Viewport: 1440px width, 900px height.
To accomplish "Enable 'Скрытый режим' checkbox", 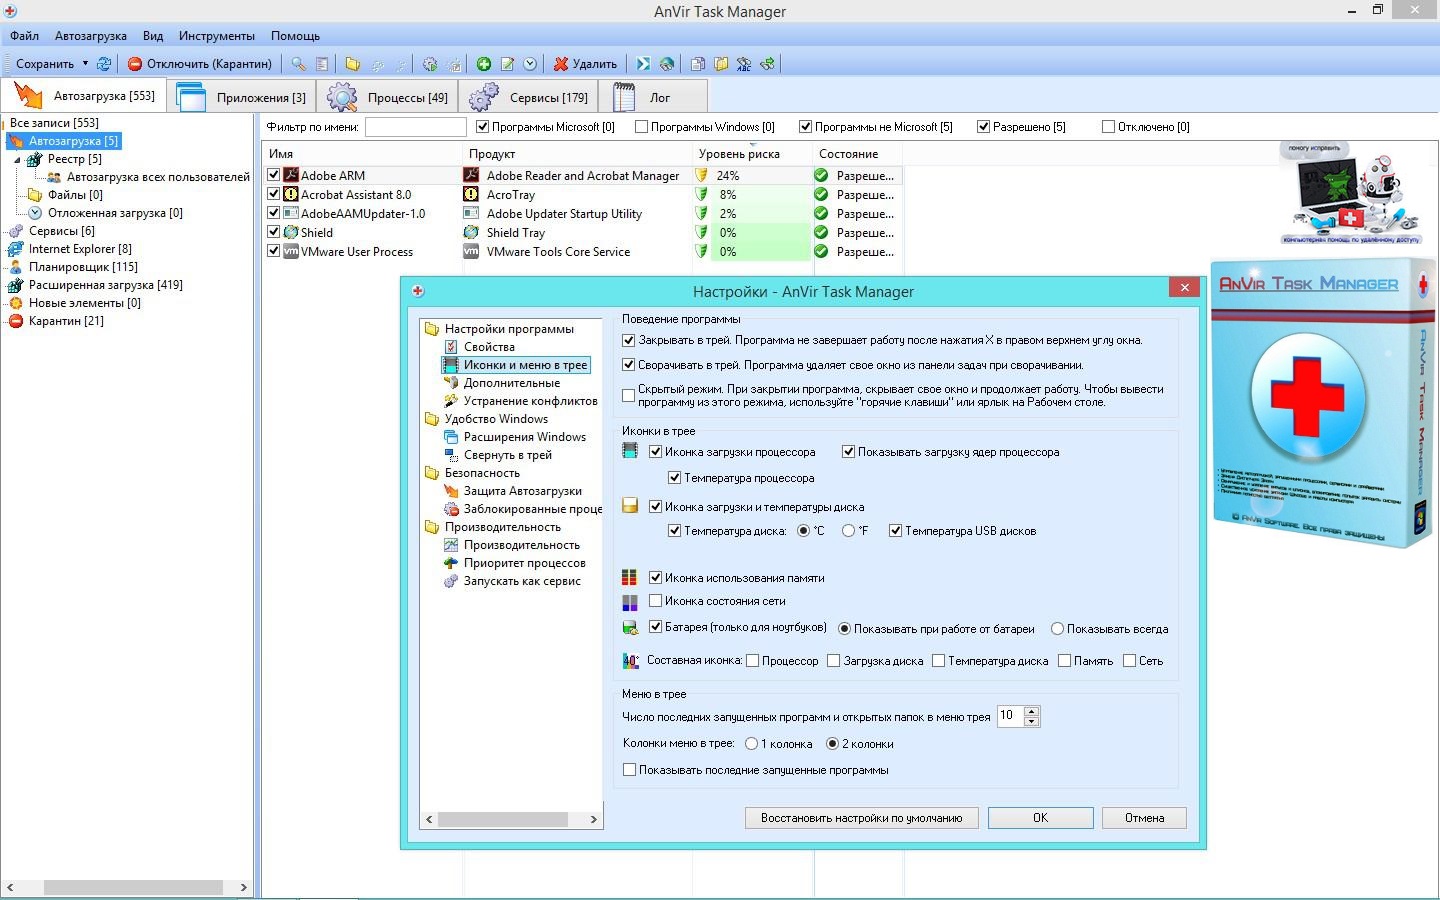I will pyautogui.click(x=629, y=396).
